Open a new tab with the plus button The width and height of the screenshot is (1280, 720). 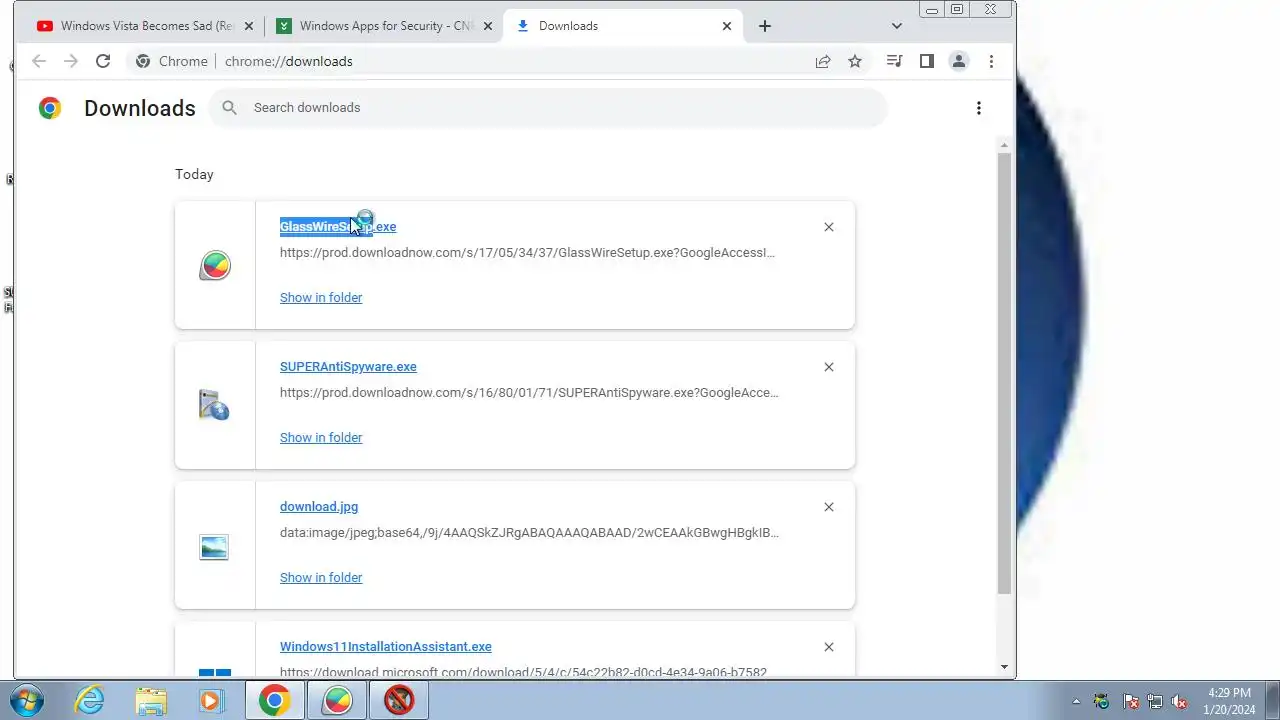[765, 26]
